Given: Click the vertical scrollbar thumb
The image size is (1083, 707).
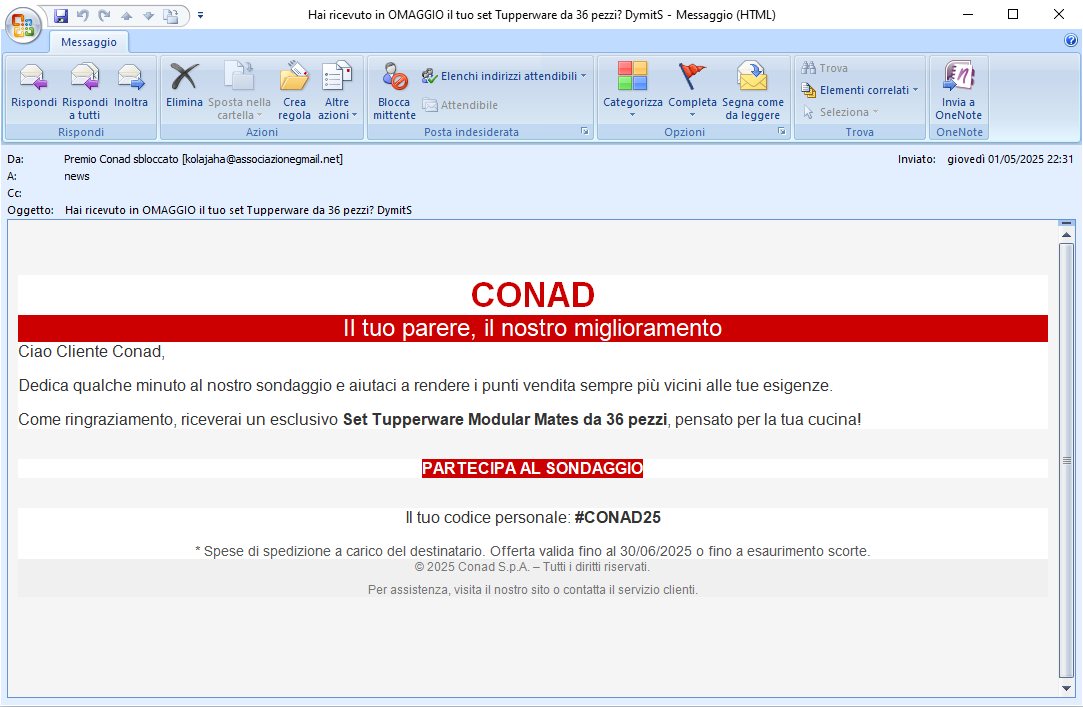Looking at the screenshot, I should click(x=1066, y=461).
